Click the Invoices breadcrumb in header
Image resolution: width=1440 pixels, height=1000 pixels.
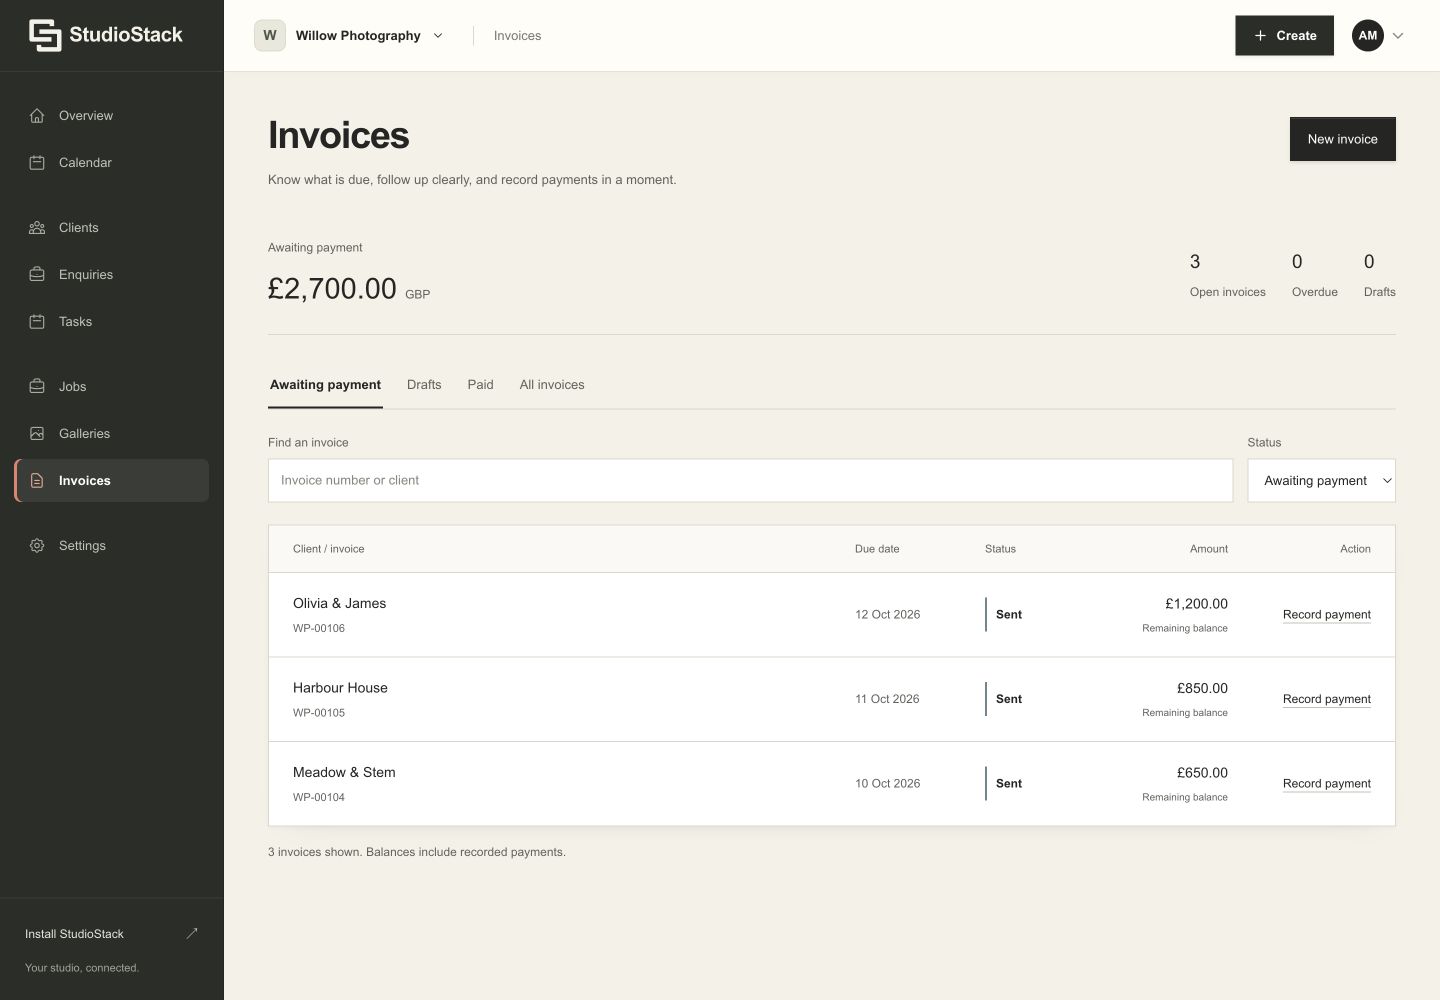coord(517,36)
